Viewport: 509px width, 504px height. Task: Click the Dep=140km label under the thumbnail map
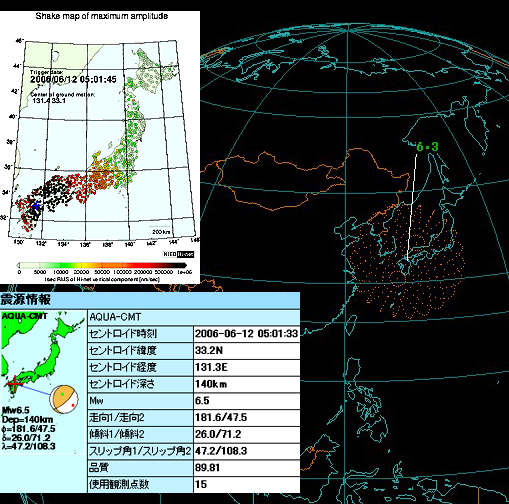tap(27, 419)
